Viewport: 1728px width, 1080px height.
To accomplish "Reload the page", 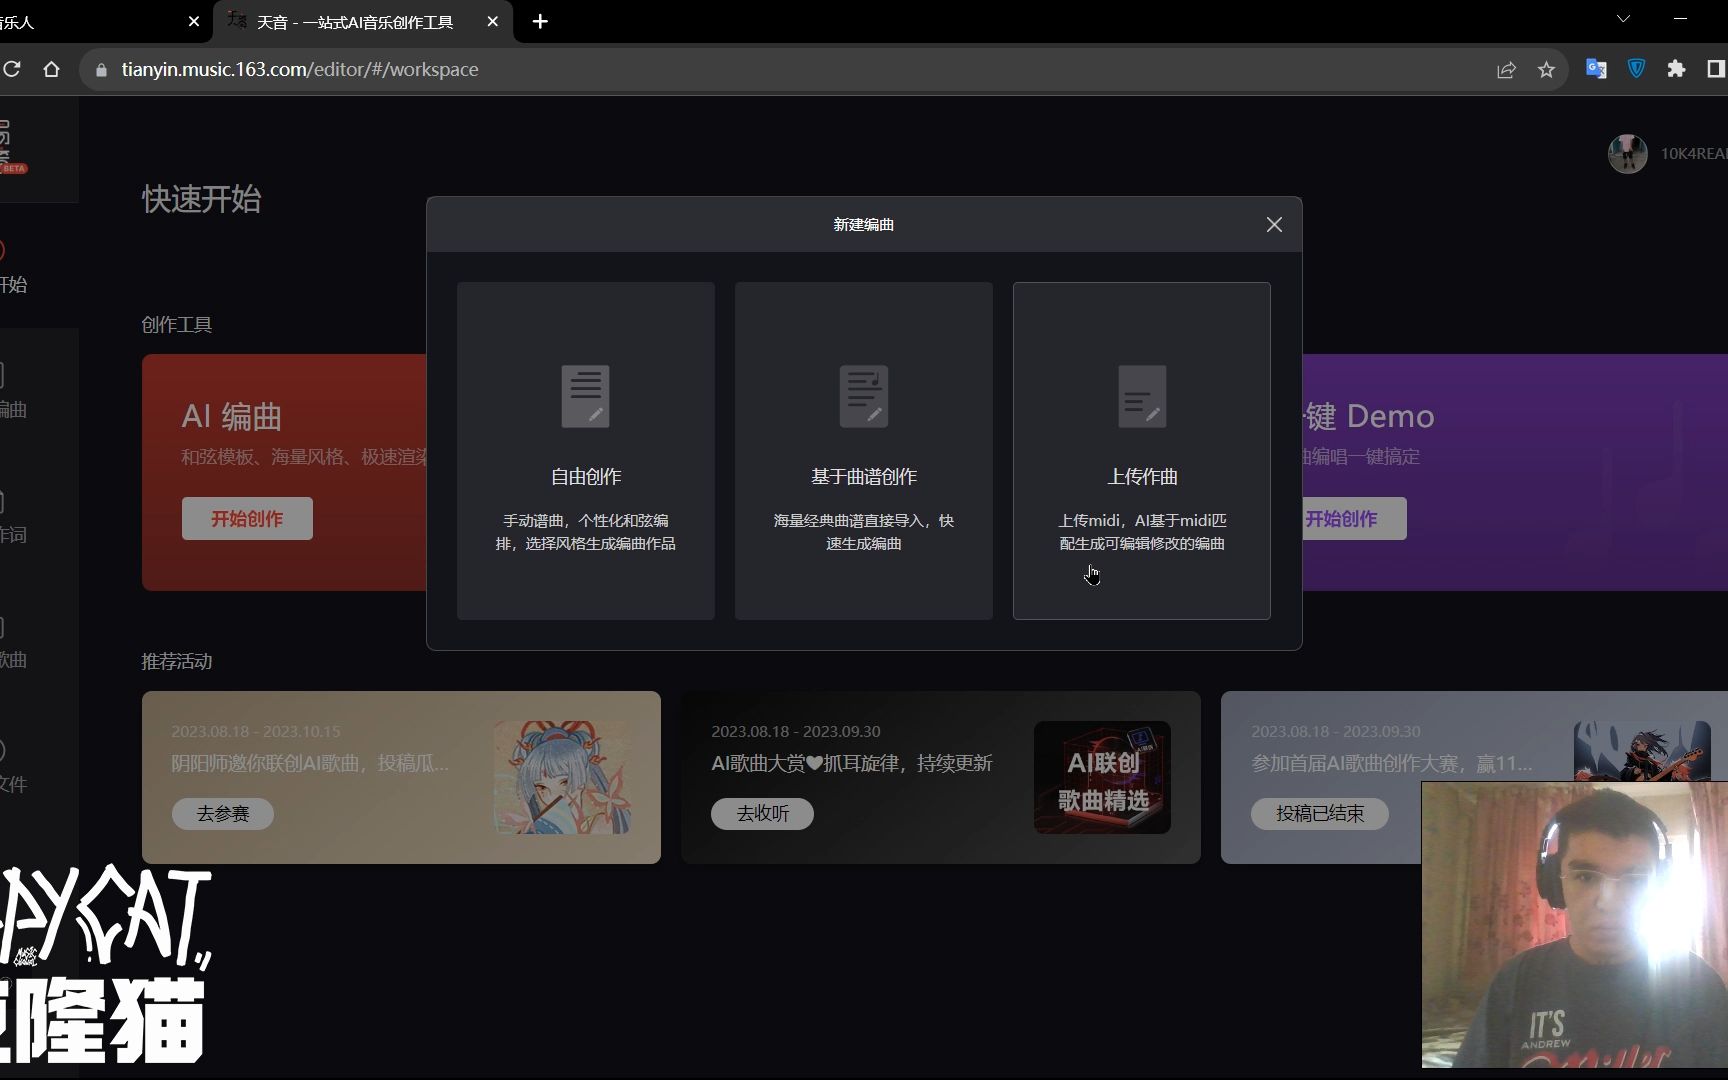I will click(x=12, y=69).
